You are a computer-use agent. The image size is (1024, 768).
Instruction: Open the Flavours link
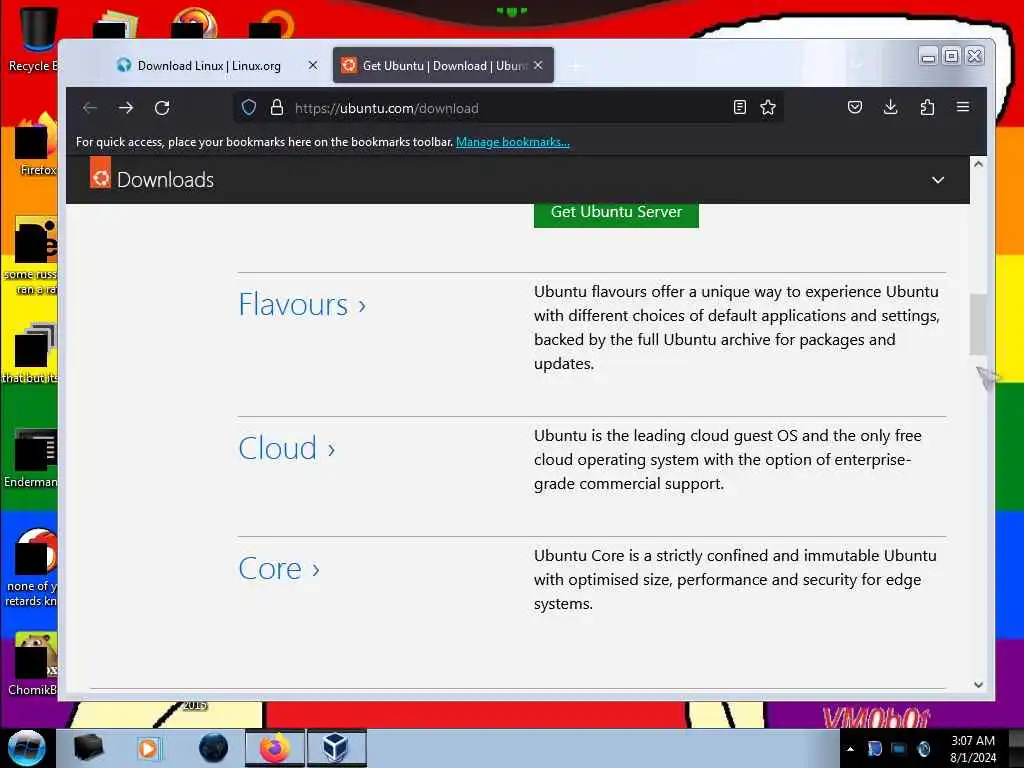tap(302, 305)
